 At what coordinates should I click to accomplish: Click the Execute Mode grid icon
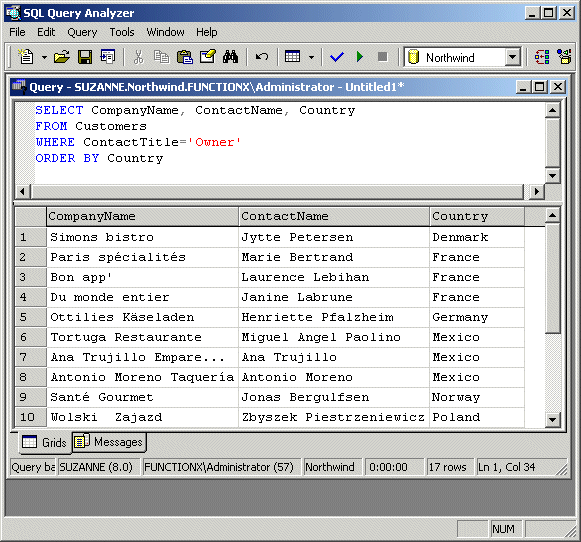tap(292, 57)
